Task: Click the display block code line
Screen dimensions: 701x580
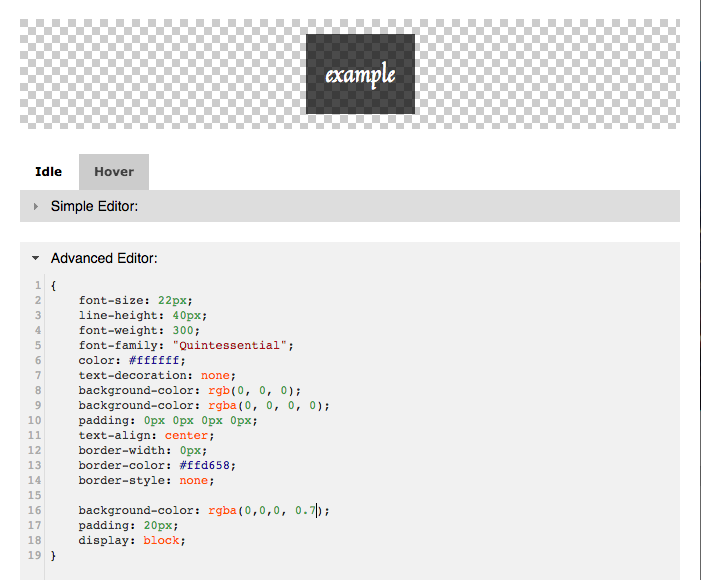Action: click(x=132, y=541)
